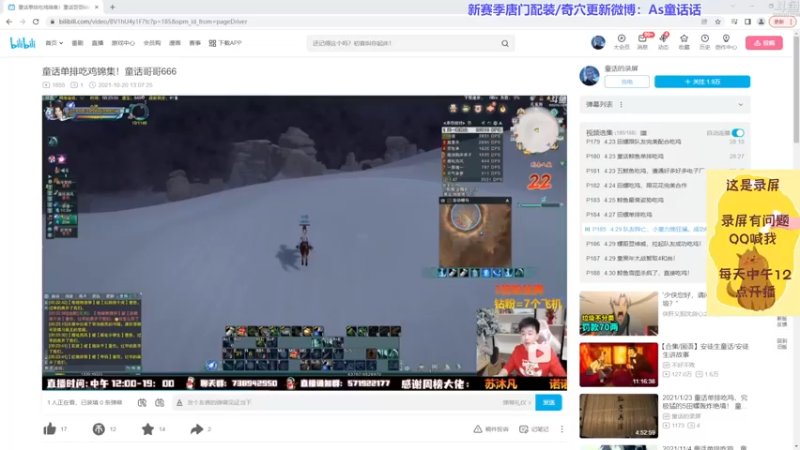This screenshot has width=800, height=450.
Task: Play episode P179 in the playlist
Action: (665, 142)
